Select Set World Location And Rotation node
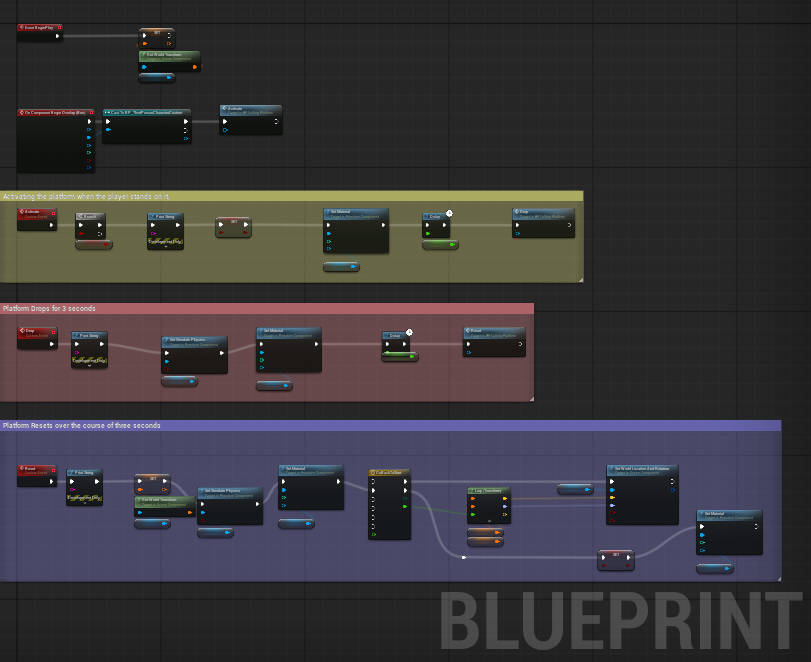 pyautogui.click(x=642, y=495)
